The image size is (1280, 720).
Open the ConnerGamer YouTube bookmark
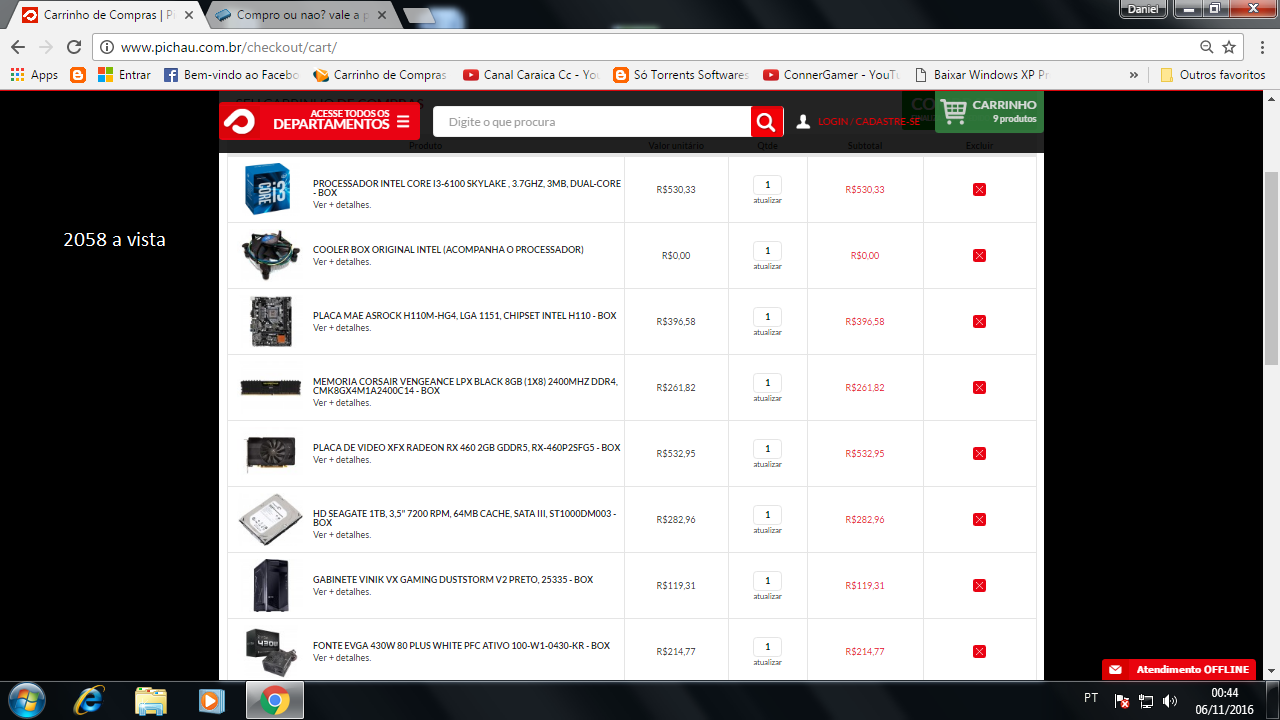pyautogui.click(x=831, y=75)
